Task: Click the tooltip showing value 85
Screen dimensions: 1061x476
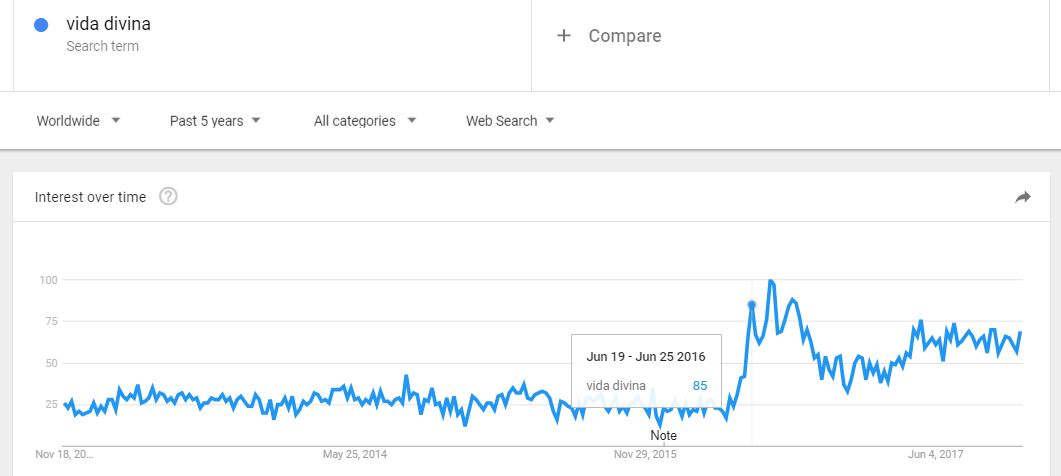Action: (646, 370)
